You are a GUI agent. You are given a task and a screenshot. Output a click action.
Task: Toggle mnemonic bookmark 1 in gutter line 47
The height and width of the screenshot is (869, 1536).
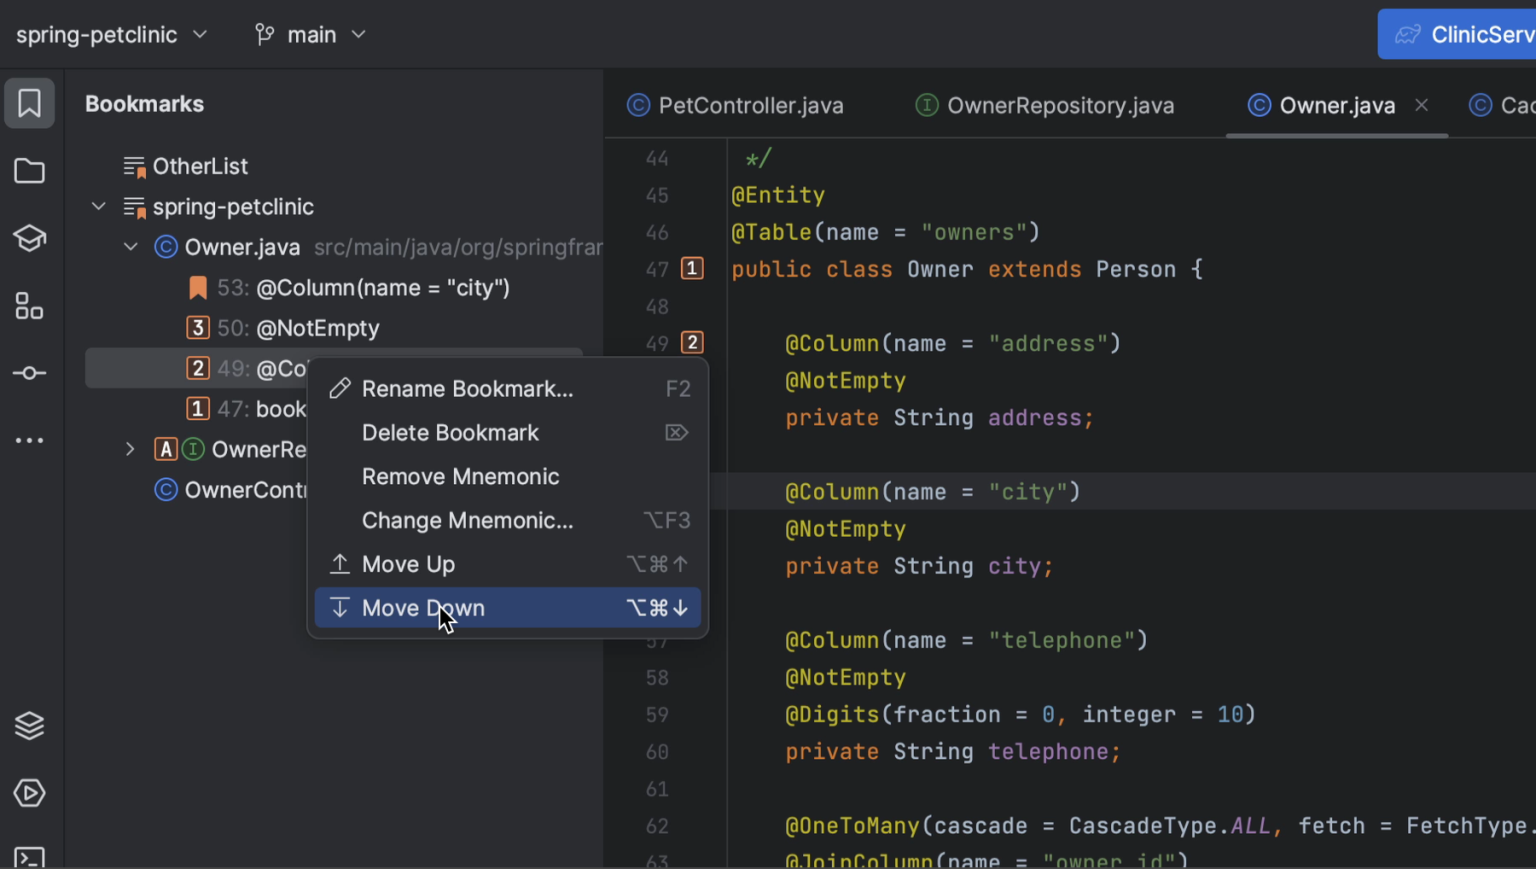click(x=692, y=268)
